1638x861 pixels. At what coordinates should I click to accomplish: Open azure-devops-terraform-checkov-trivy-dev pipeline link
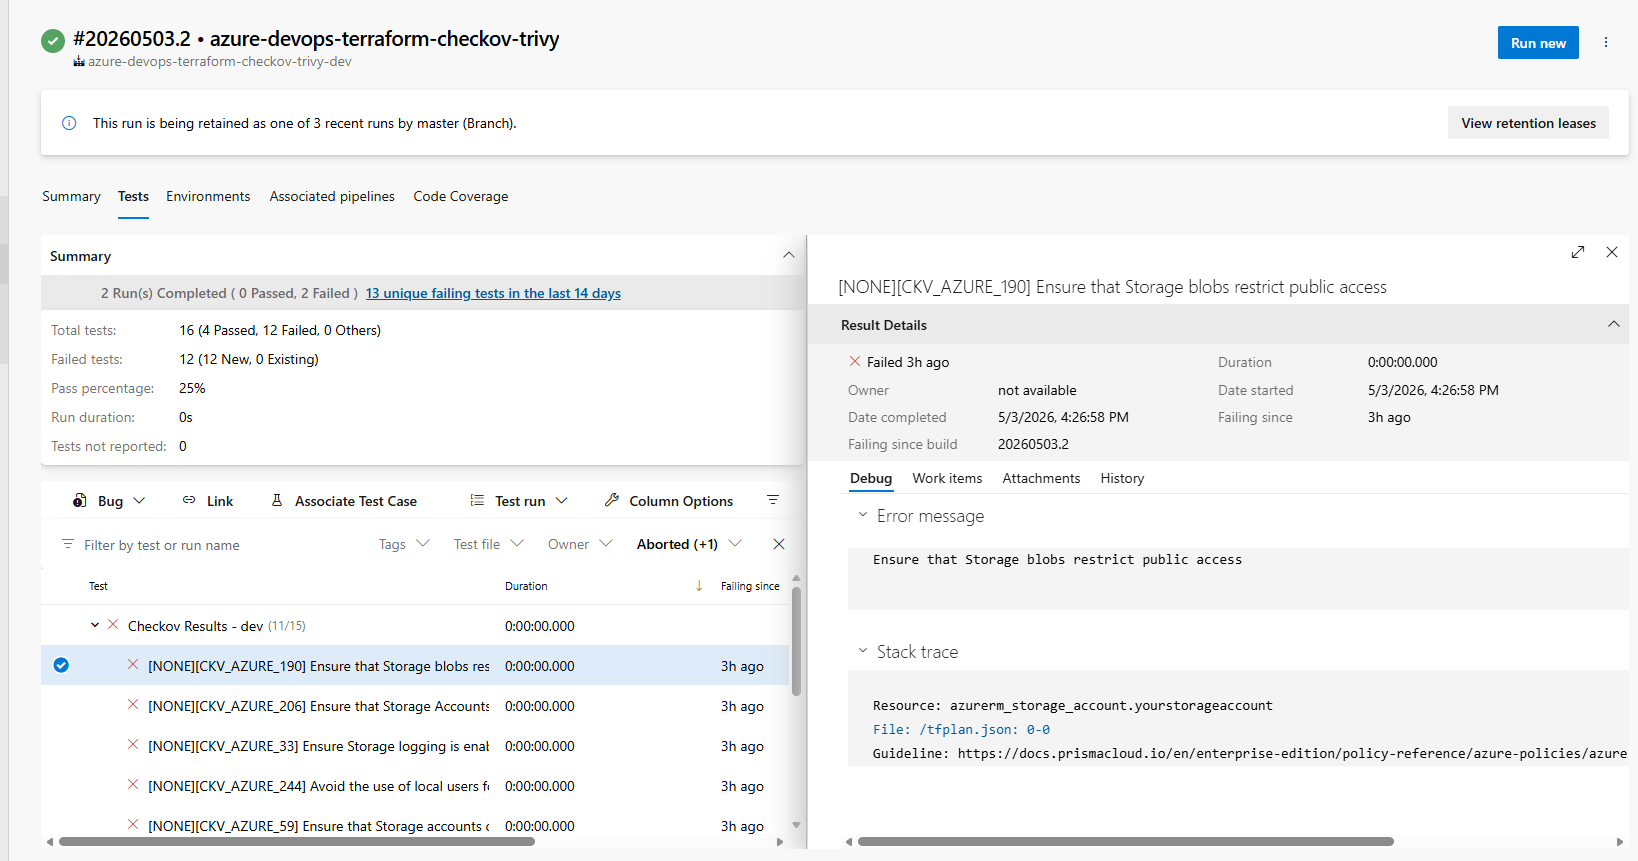tap(220, 62)
